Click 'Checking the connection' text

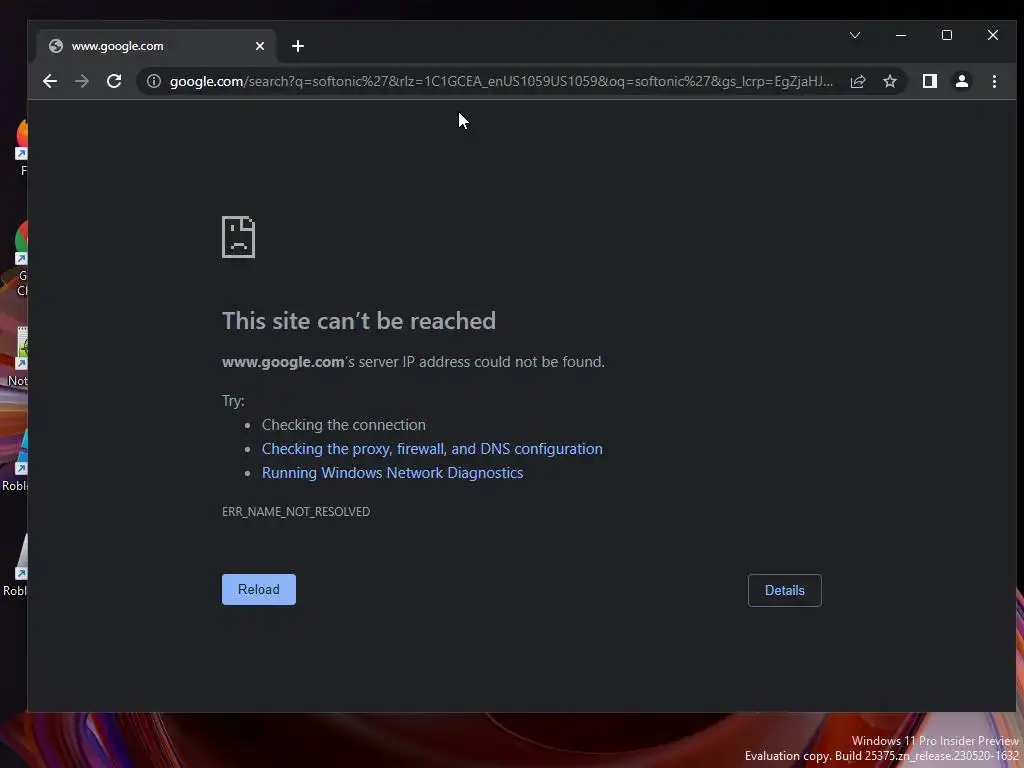coord(344,424)
